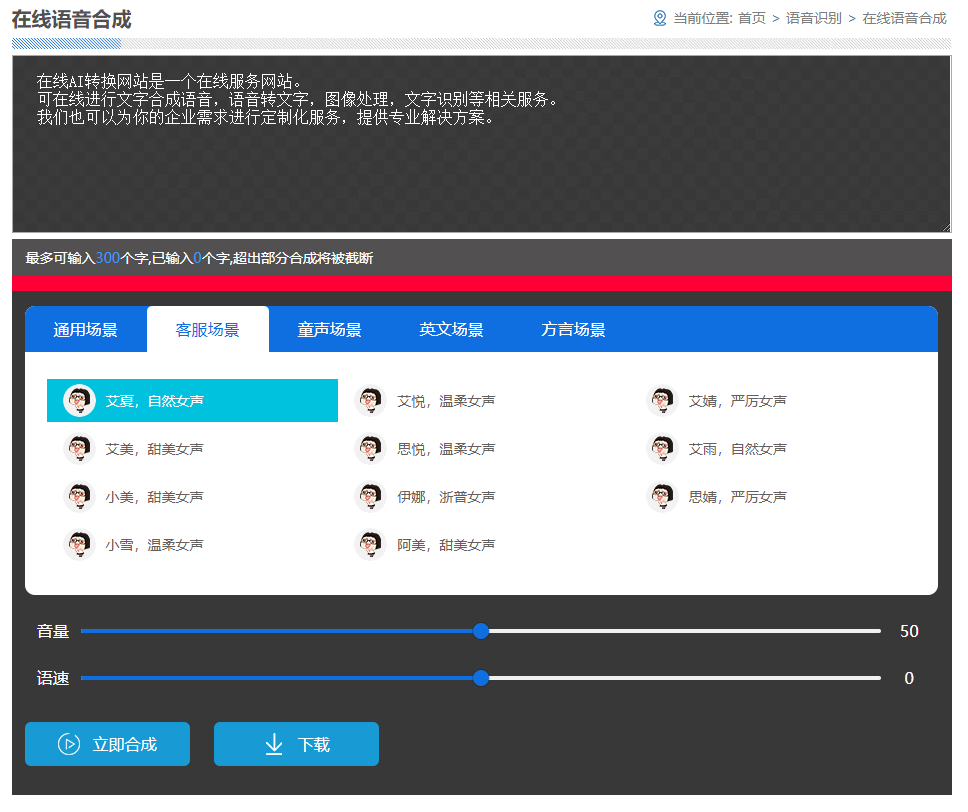Click the 艾雨 avatar icon
Screen dimensions: 968x812
[662, 448]
